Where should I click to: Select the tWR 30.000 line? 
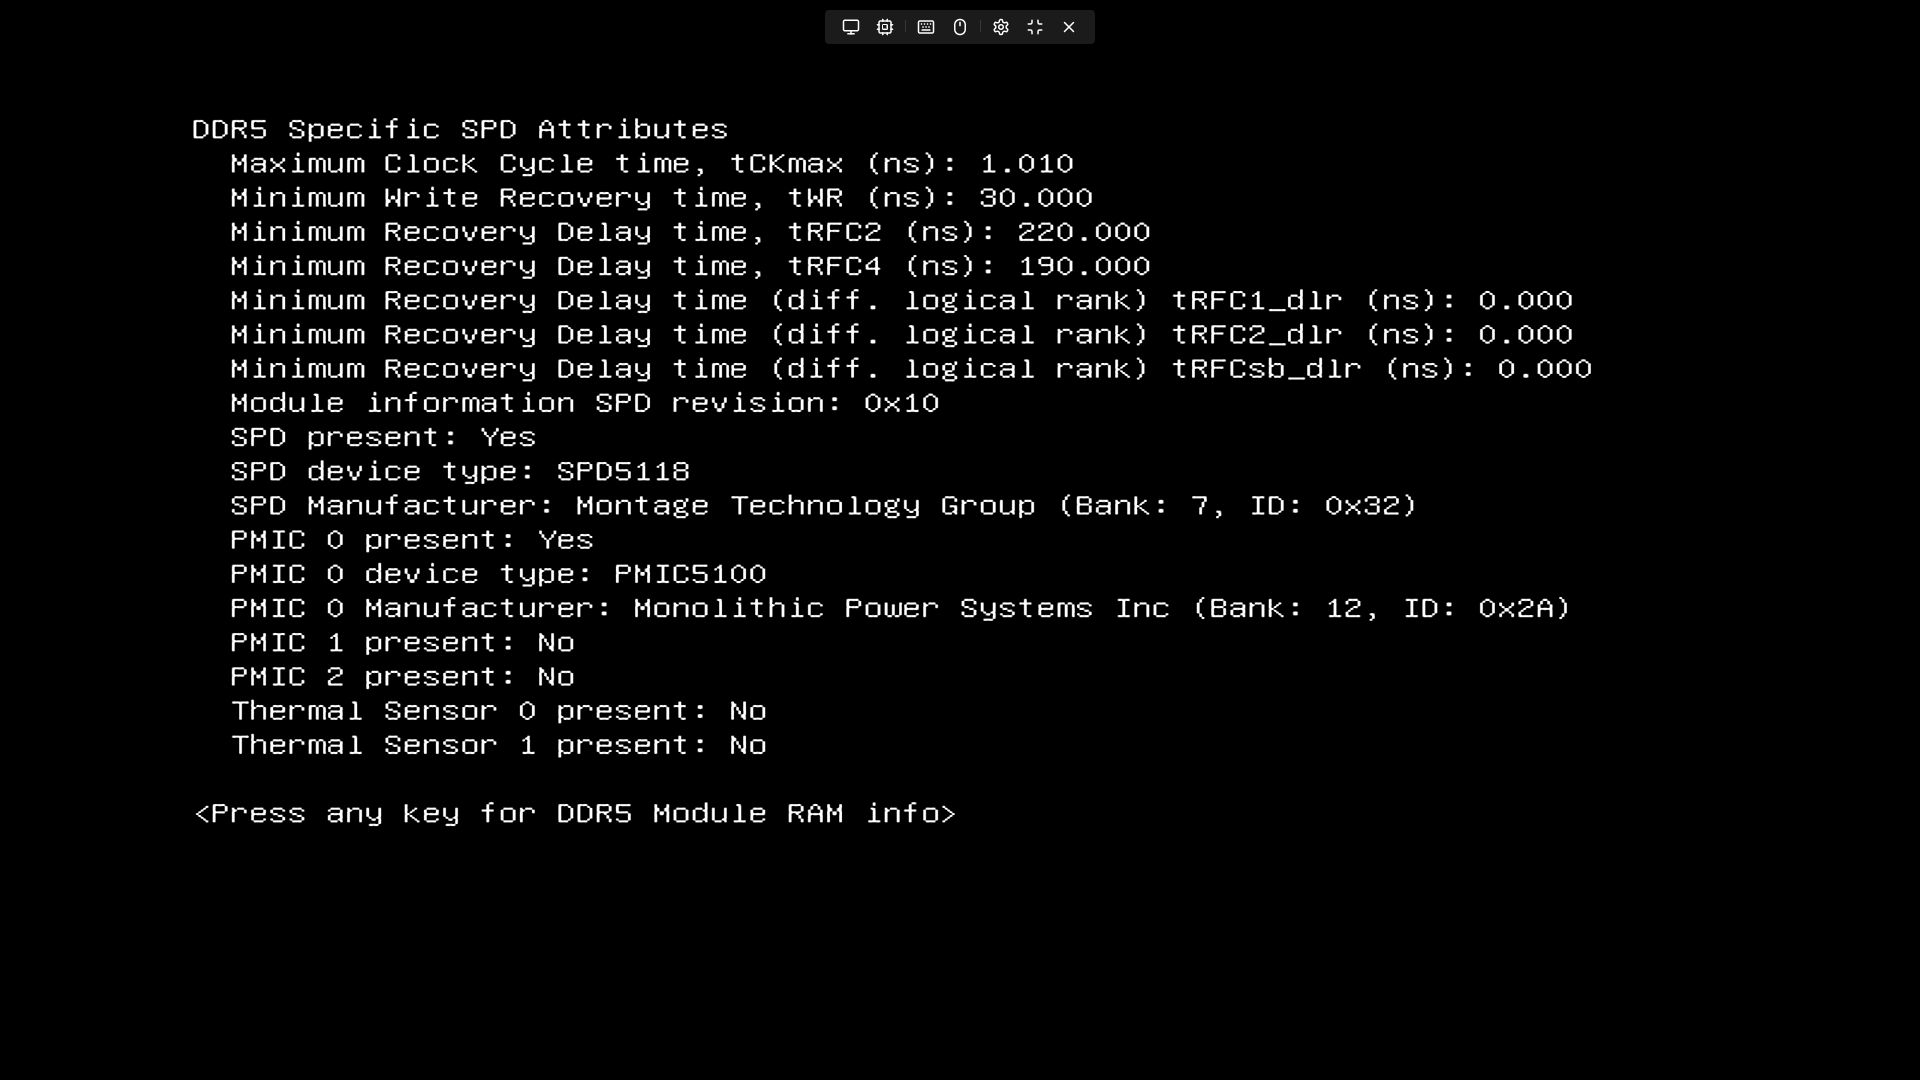(661, 198)
